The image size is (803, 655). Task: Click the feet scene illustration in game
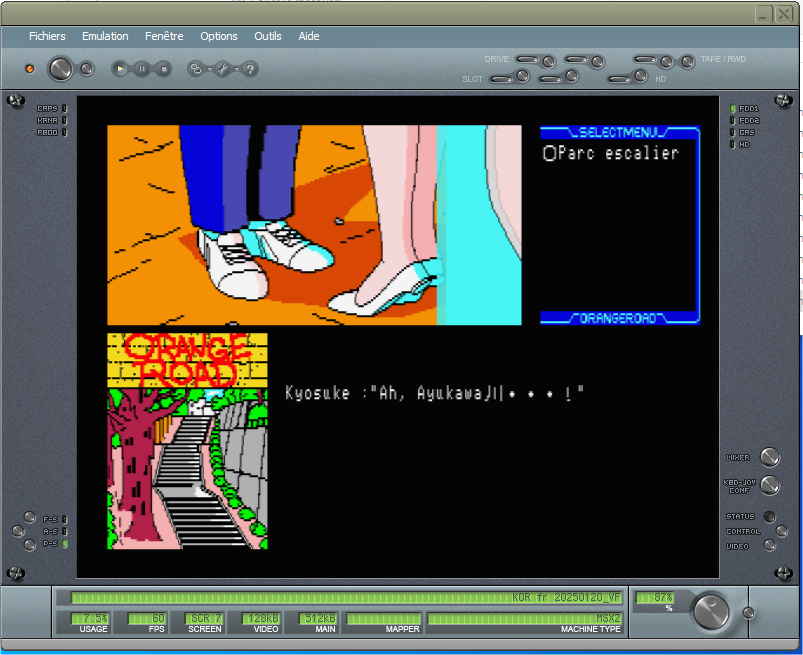(314, 225)
